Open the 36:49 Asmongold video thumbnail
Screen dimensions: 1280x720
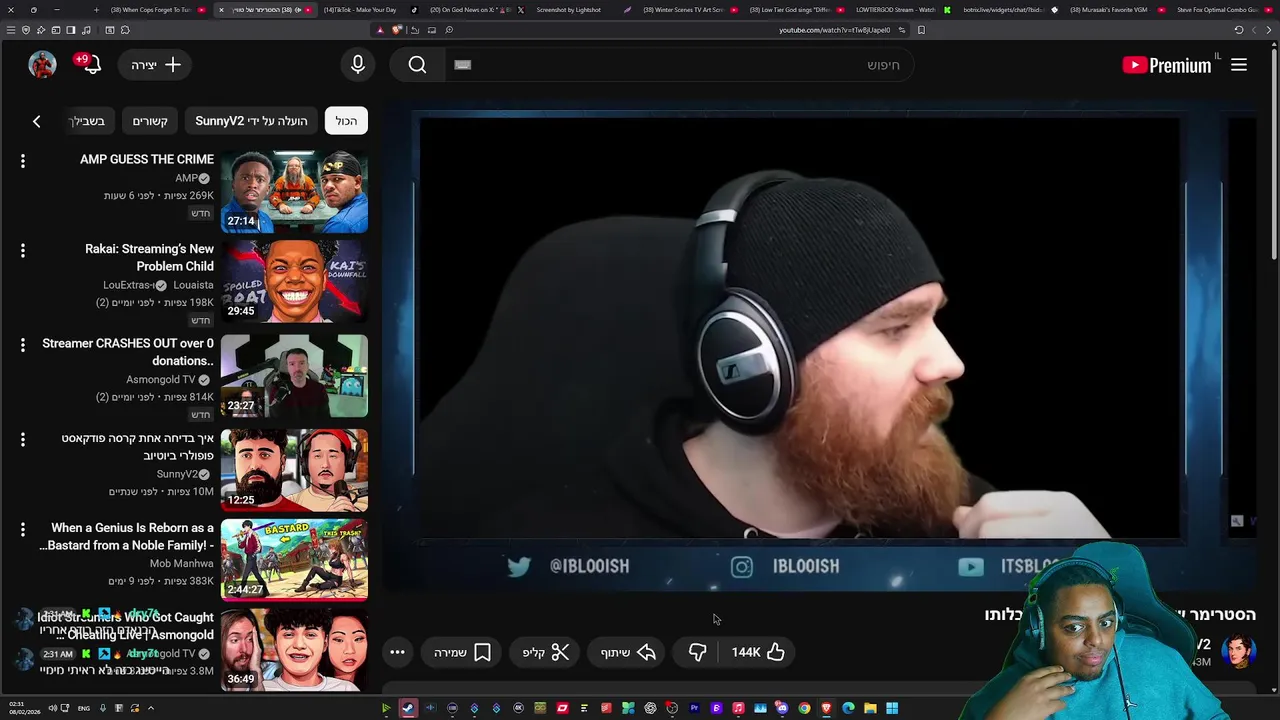[x=294, y=649]
